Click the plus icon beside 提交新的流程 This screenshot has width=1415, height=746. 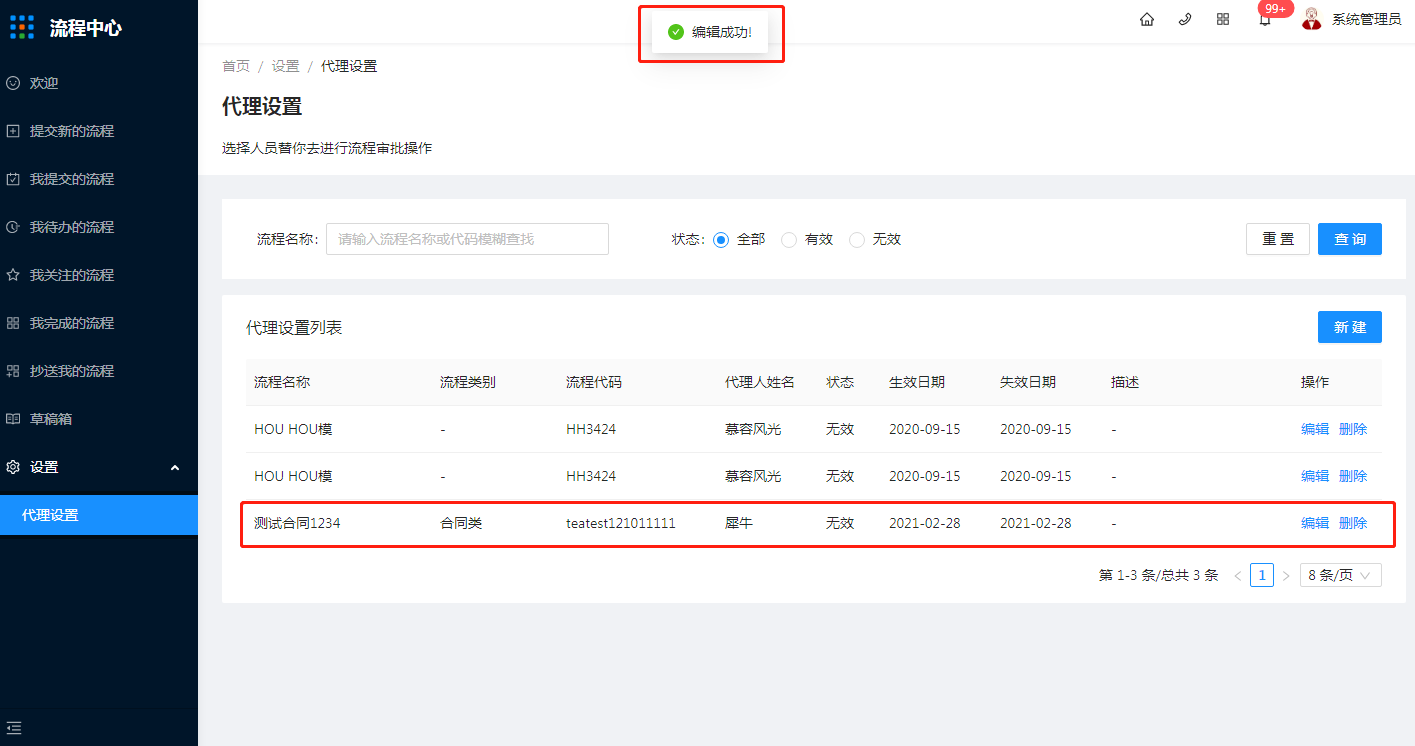pyautogui.click(x=13, y=131)
